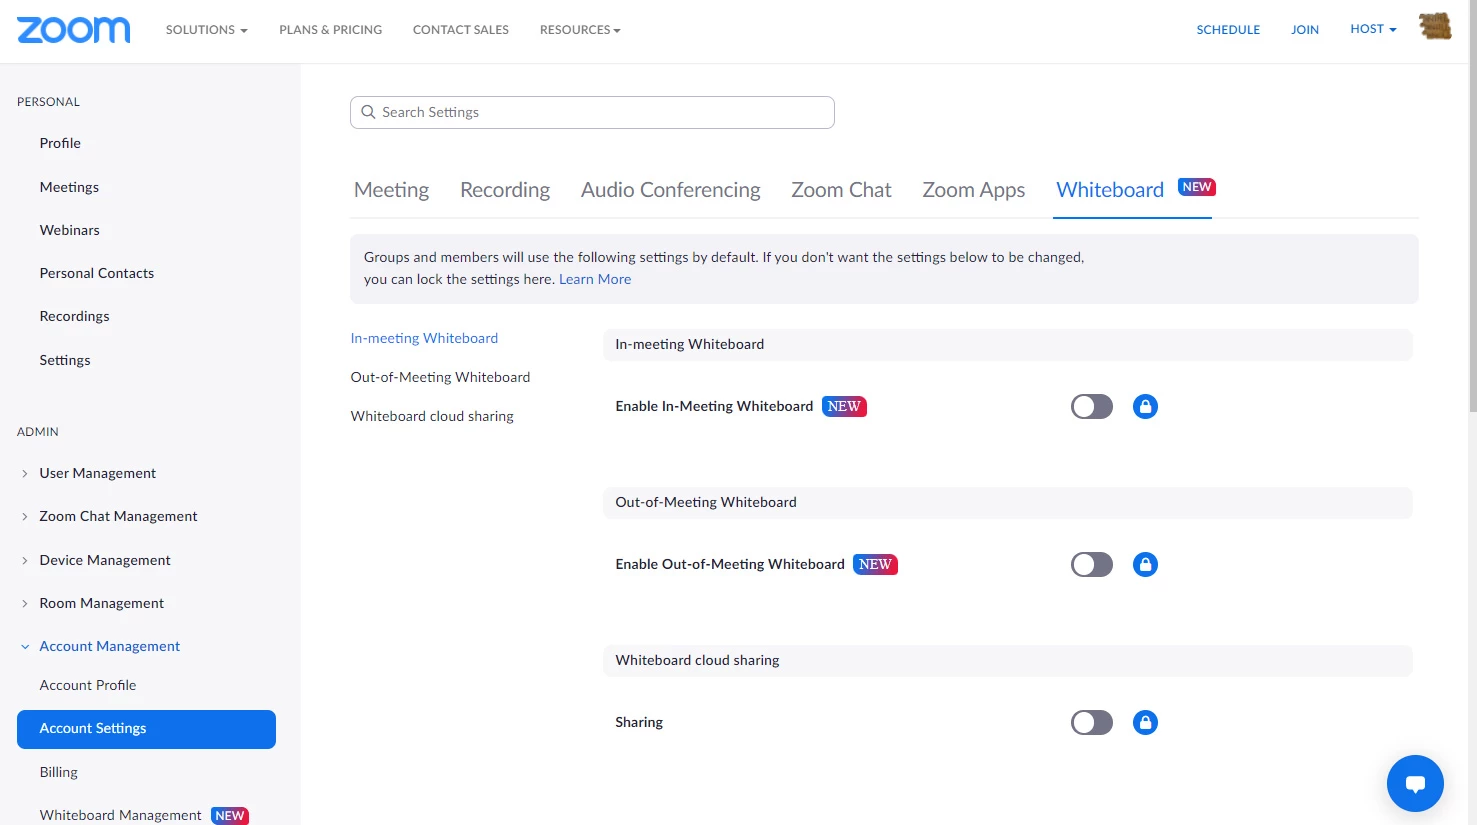Collapse Account Management section
Screen dimensions: 1477x825
coord(109,646)
